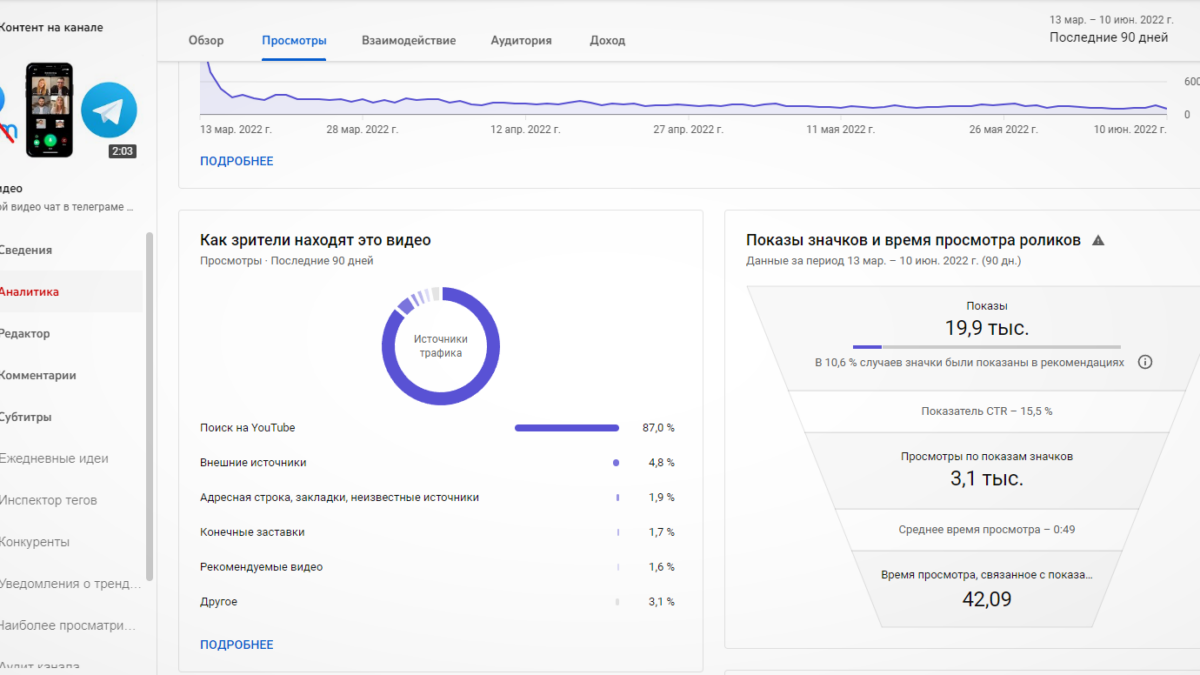This screenshot has width=1200, height=675.
Task: Click Адресная строка, закладки, неизвестные источники row
Action: pos(437,497)
